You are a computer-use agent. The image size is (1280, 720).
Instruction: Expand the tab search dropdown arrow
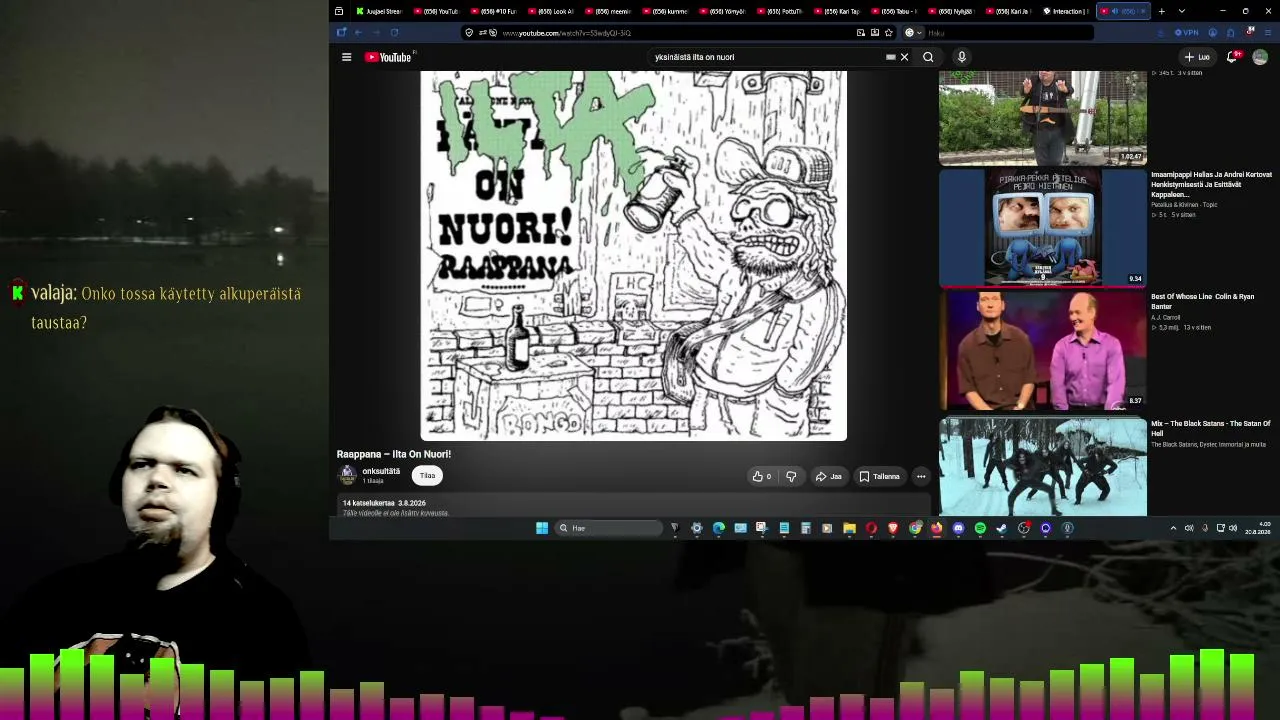click(x=1182, y=11)
